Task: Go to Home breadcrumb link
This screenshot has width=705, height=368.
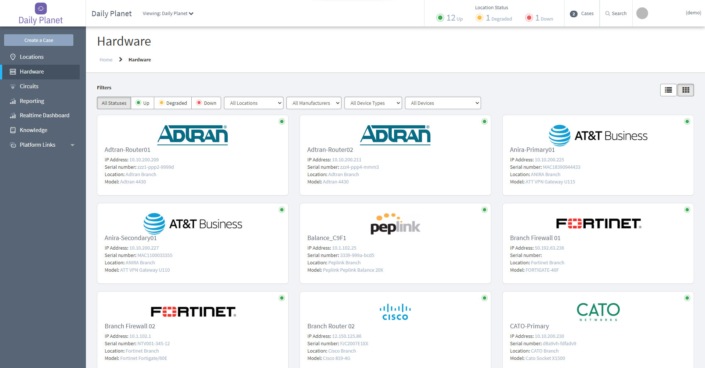Action: point(106,59)
